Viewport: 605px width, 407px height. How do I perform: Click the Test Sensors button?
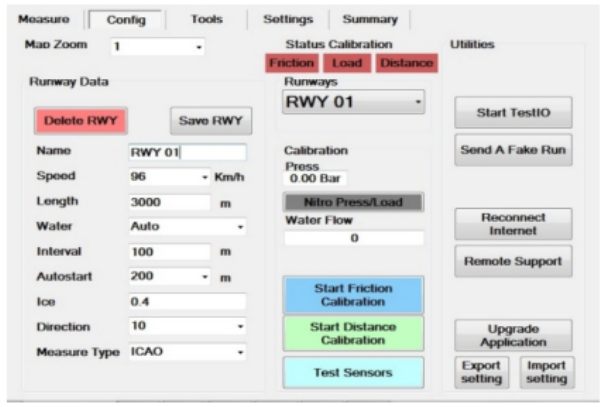coord(353,373)
